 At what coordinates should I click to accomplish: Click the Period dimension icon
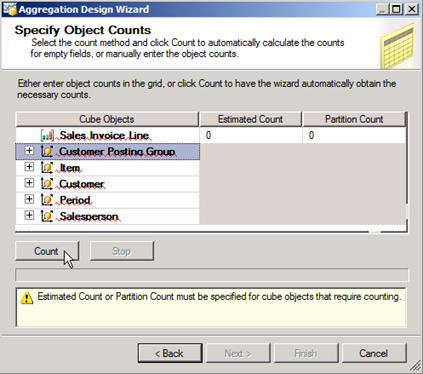click(x=47, y=200)
